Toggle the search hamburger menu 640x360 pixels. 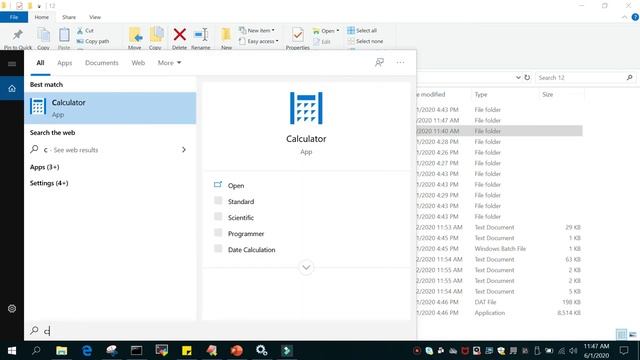(x=12, y=64)
